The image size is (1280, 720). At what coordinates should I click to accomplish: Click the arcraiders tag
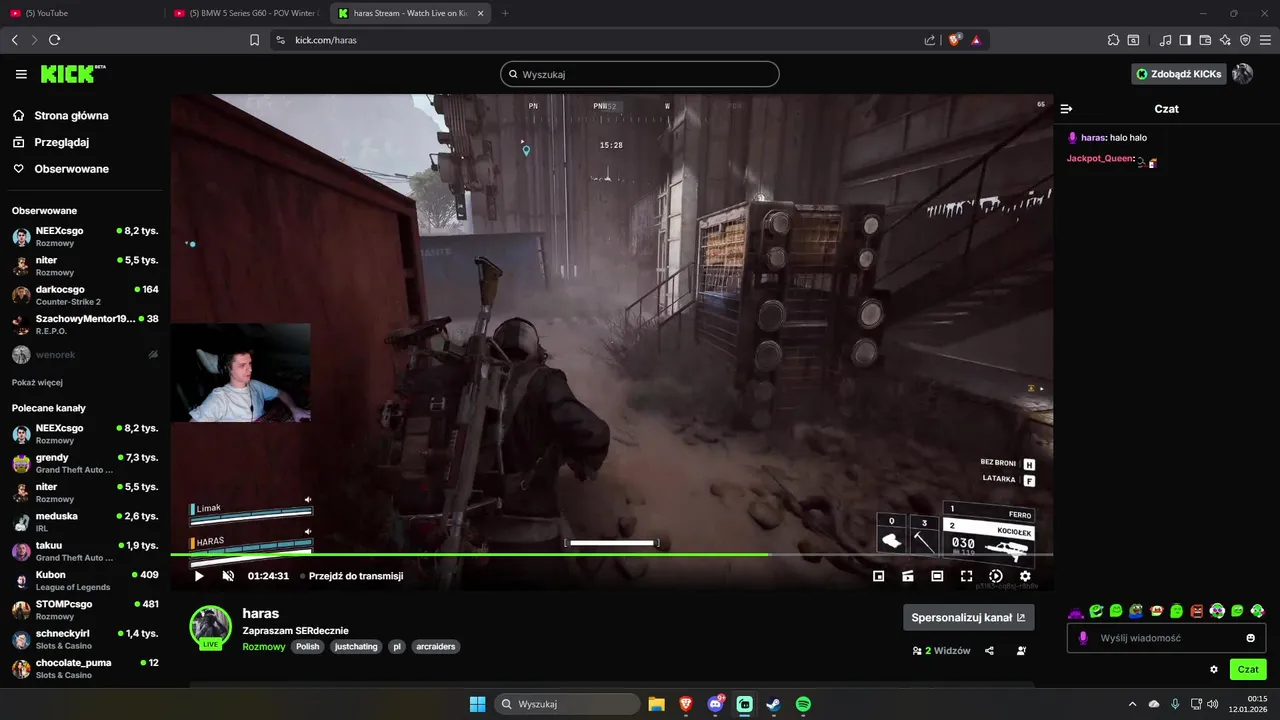tap(436, 647)
